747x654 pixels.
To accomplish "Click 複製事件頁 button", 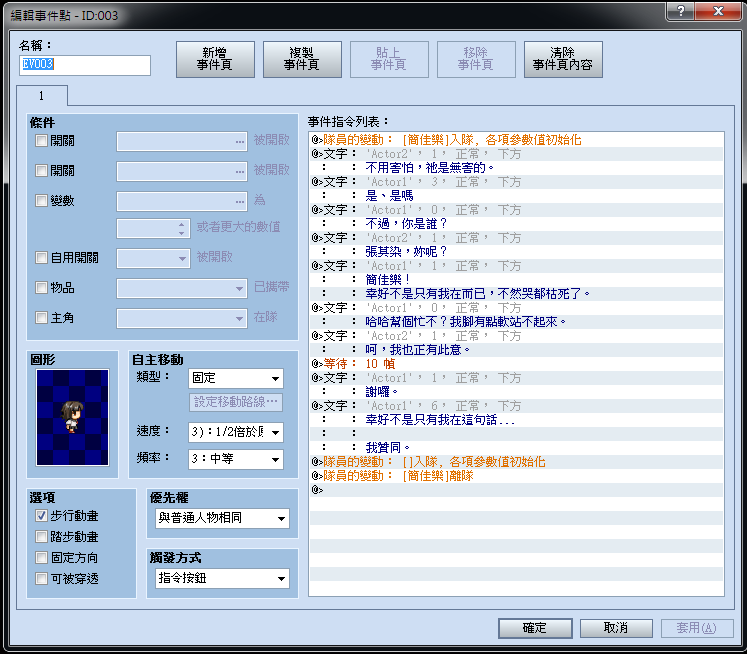I will 302,60.
